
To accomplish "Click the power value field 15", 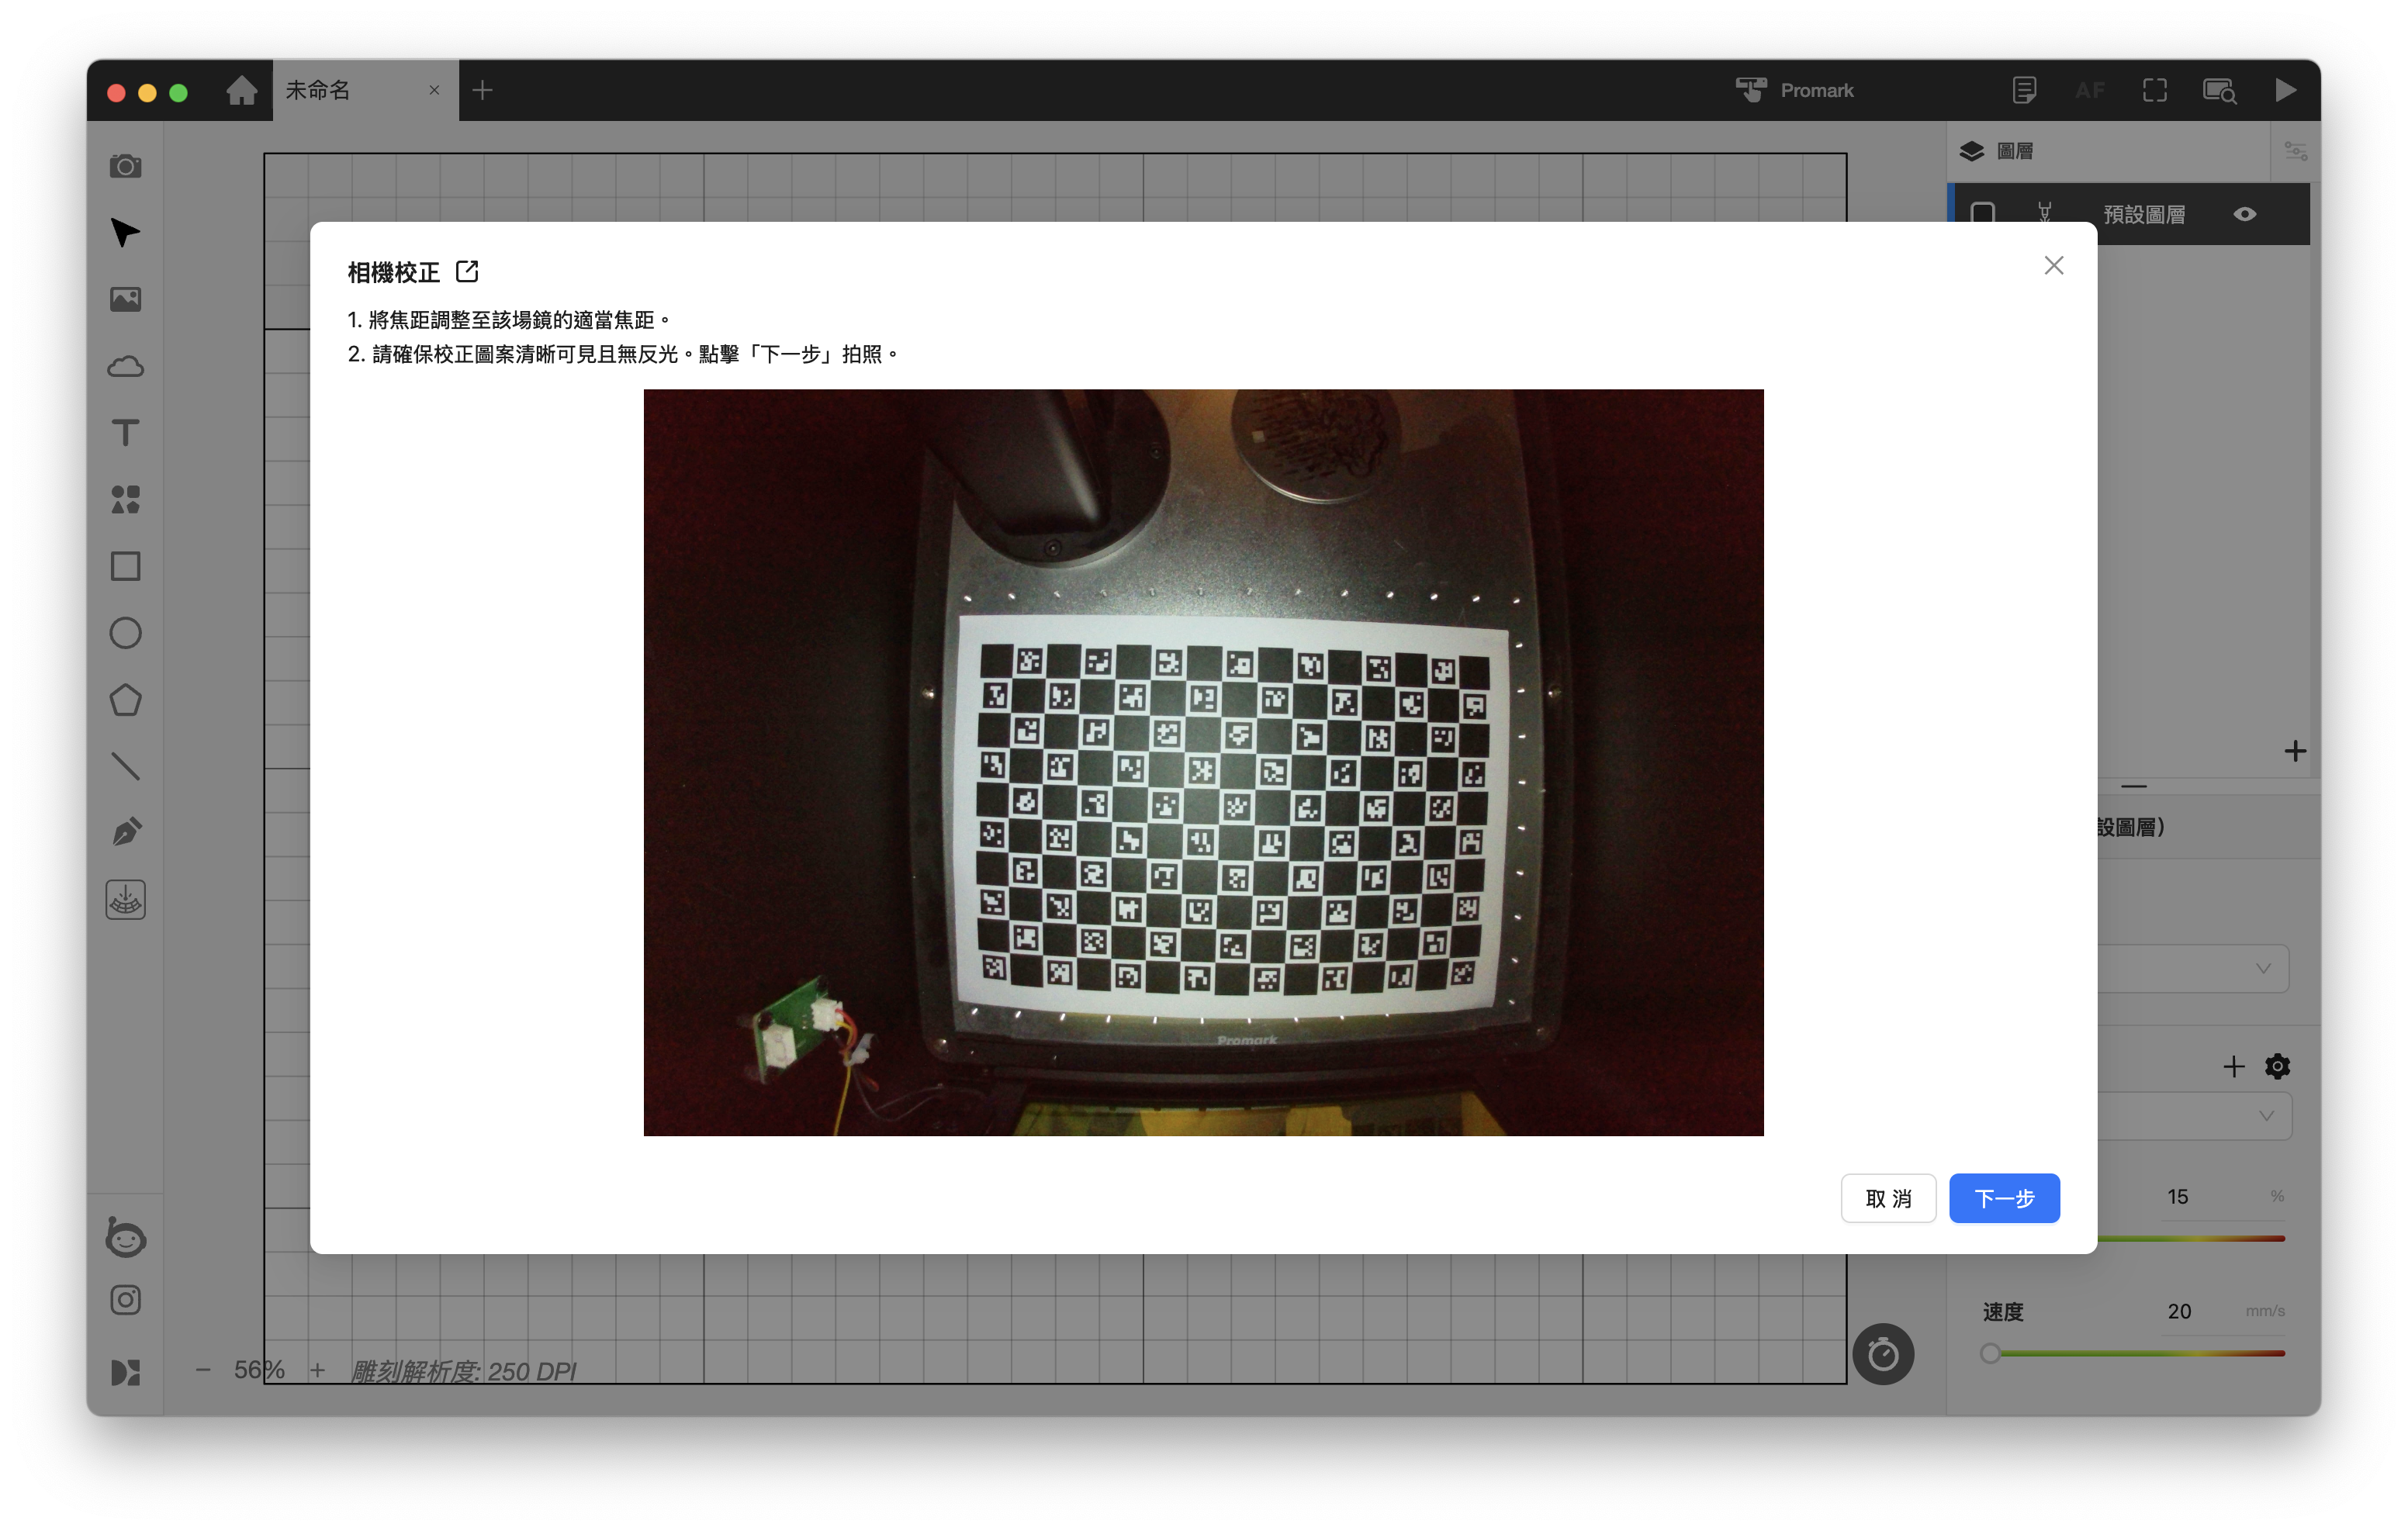I will [2177, 1197].
